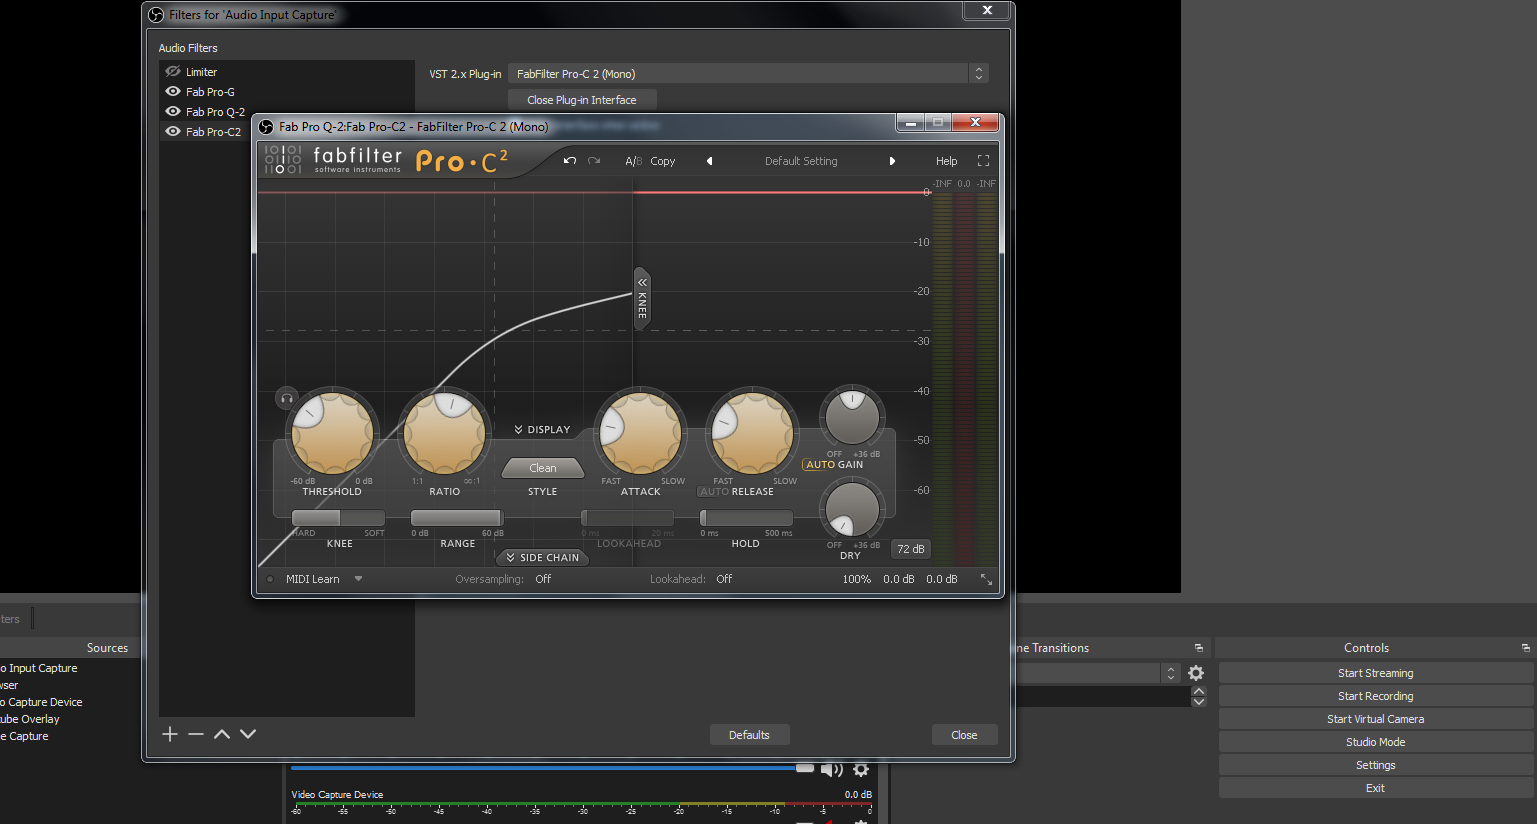
Task: Collapse the Display section
Action: click(542, 430)
